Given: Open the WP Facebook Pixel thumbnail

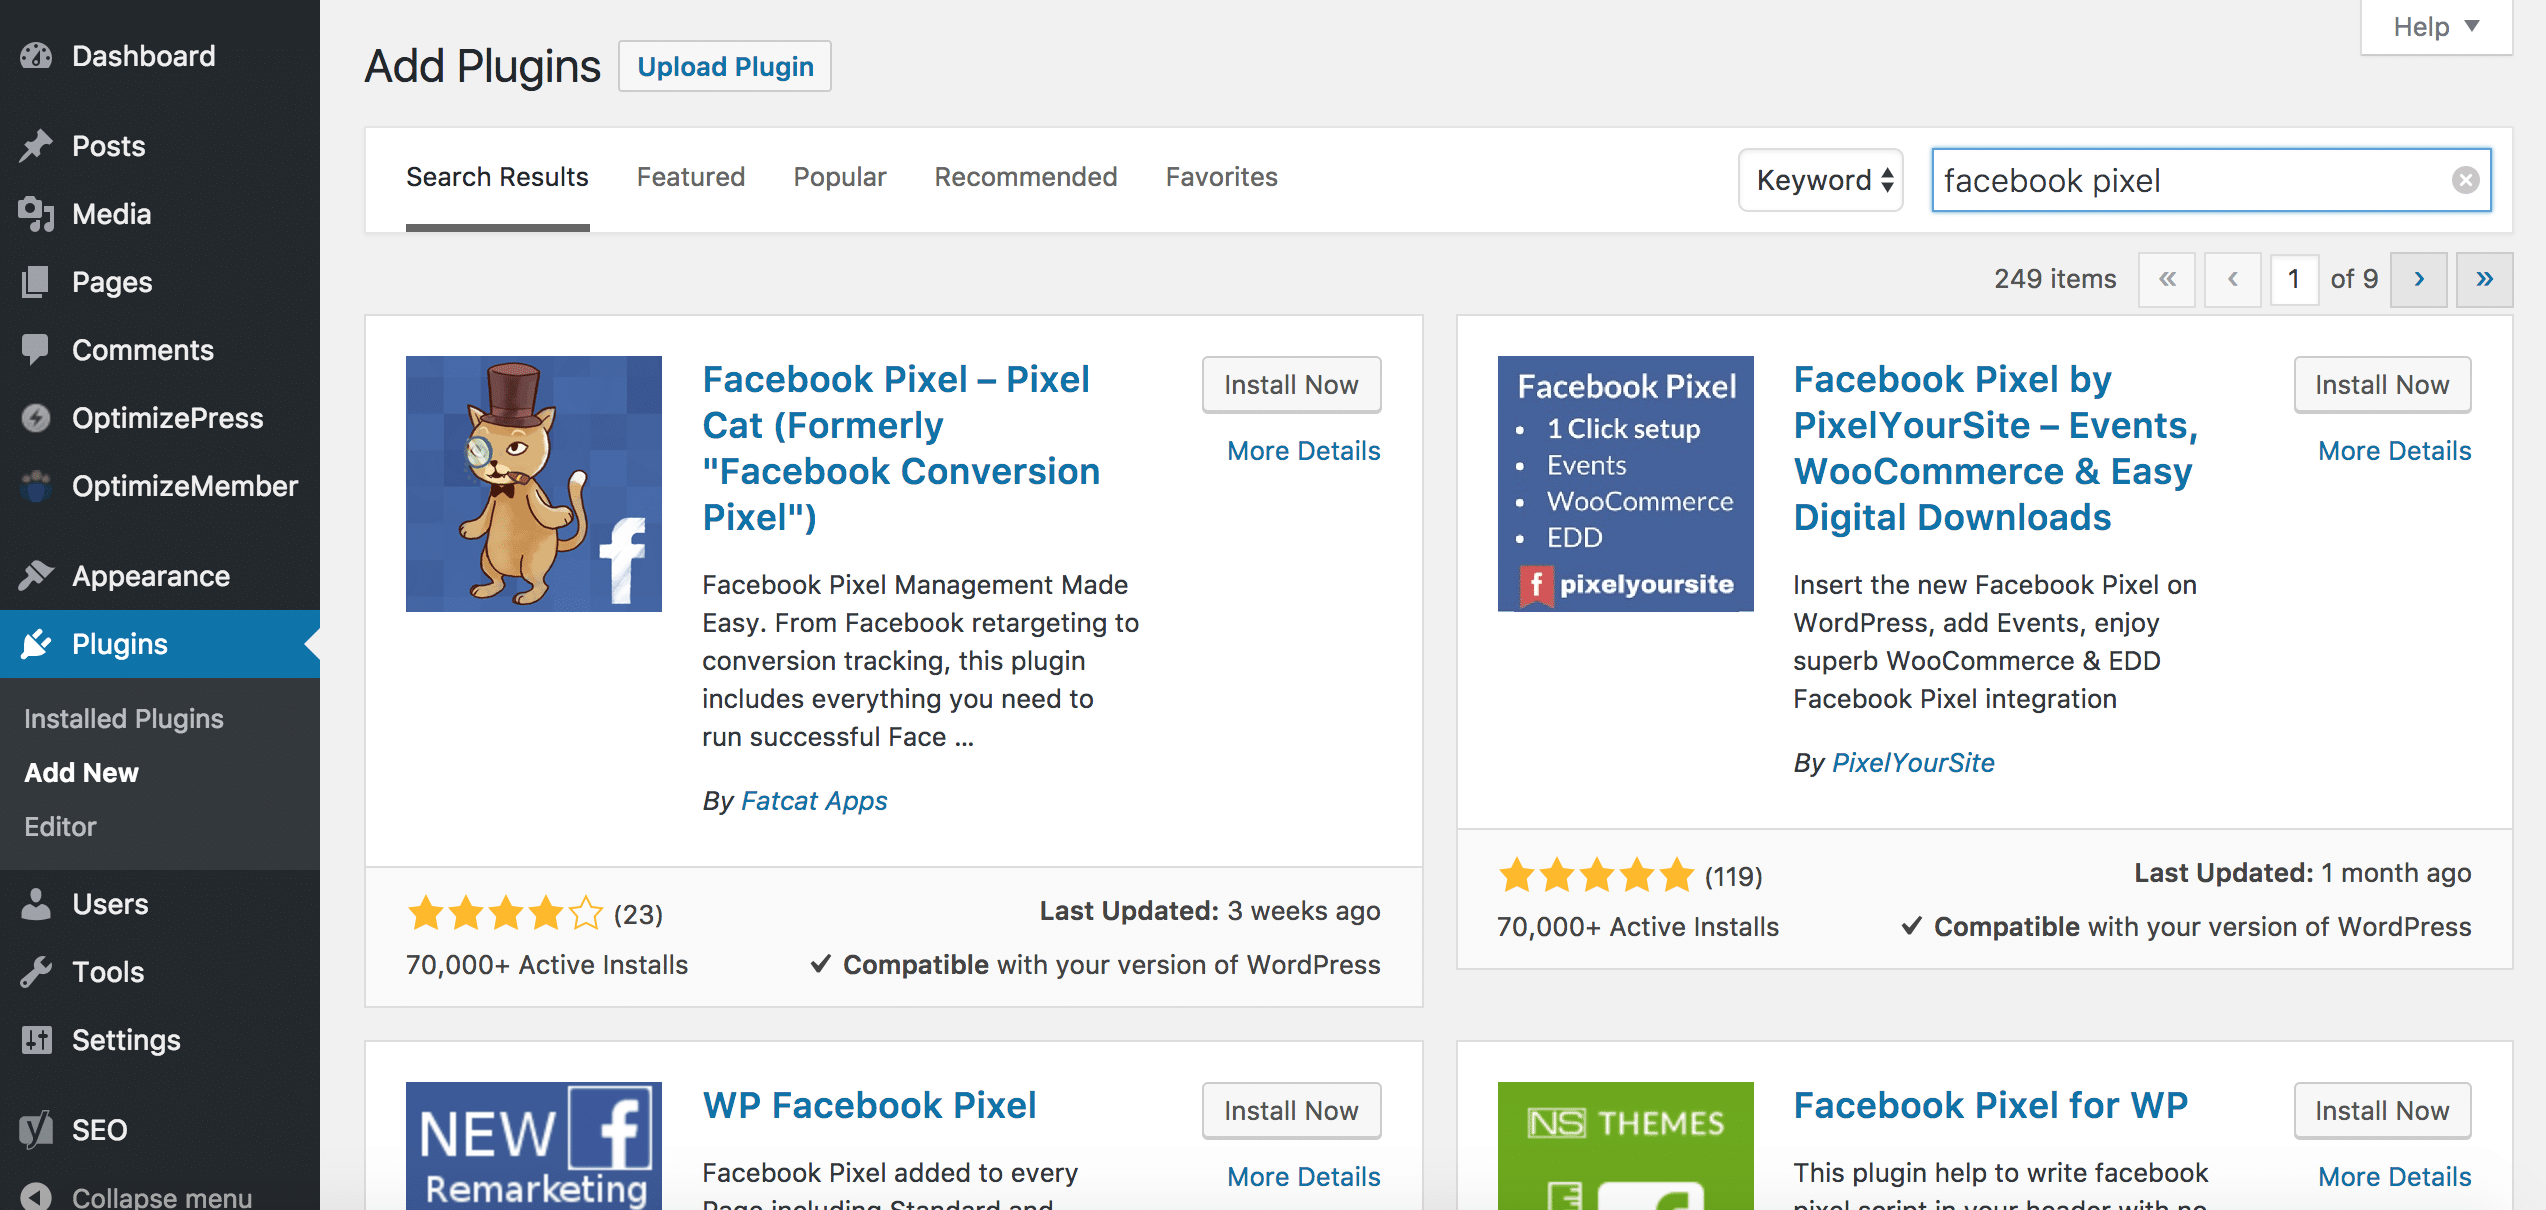Looking at the screenshot, I should (534, 1146).
